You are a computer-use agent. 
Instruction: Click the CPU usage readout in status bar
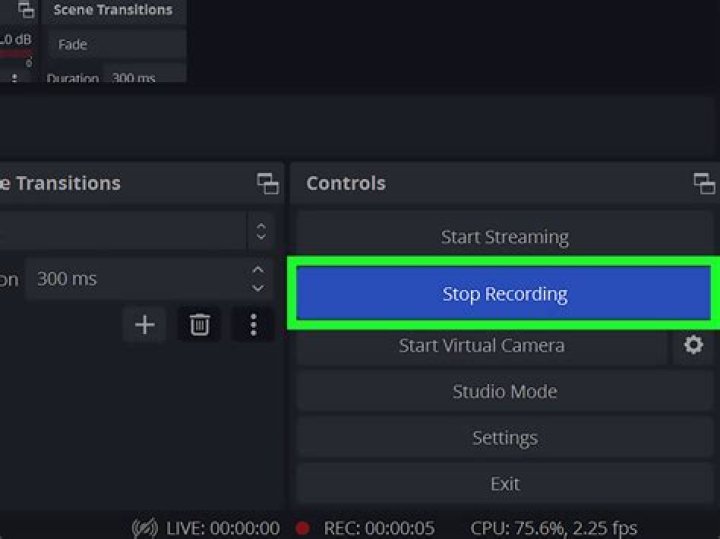(x=553, y=528)
